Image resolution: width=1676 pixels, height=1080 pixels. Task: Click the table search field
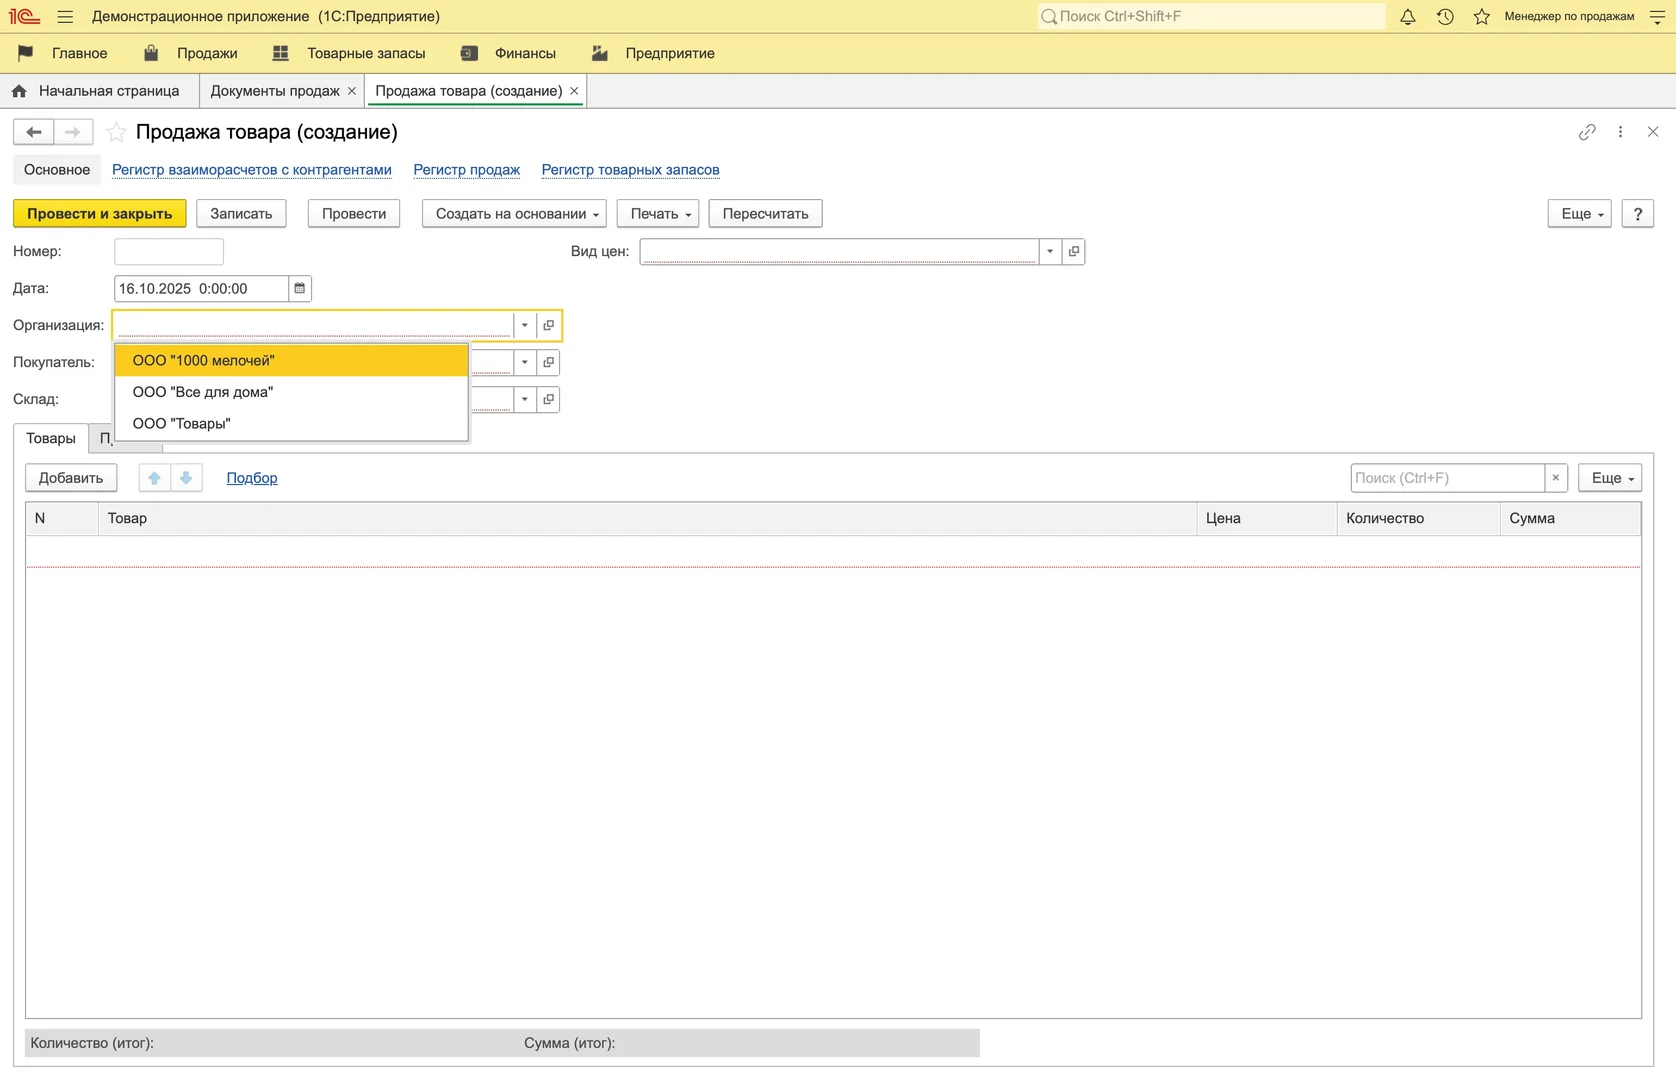[x=1446, y=478]
